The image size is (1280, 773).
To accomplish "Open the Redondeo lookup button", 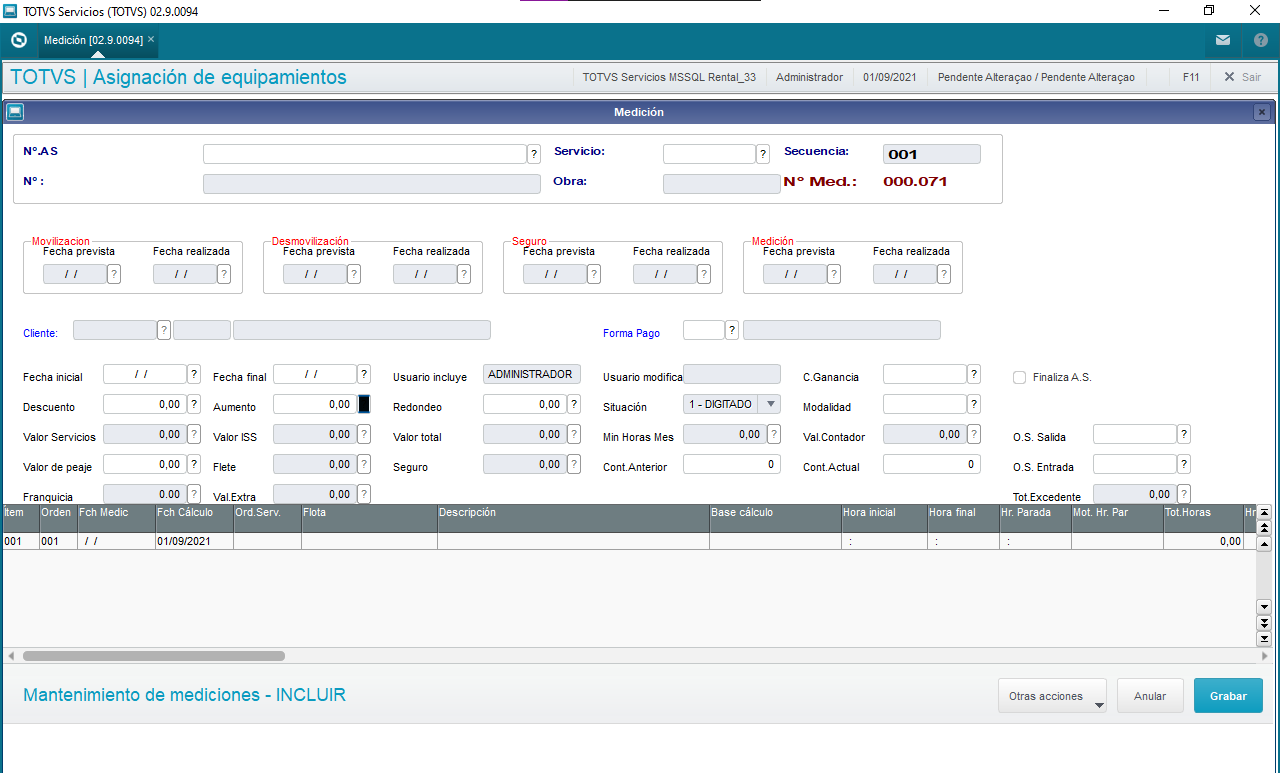I will [574, 404].
